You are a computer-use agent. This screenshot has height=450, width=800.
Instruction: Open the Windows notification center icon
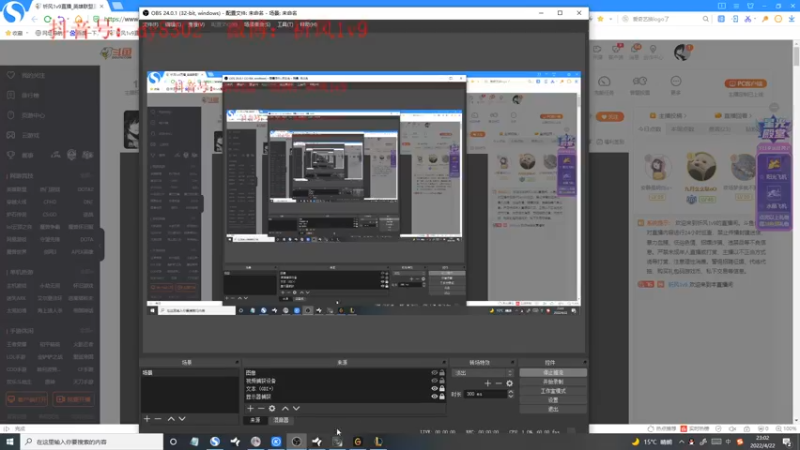point(787,441)
